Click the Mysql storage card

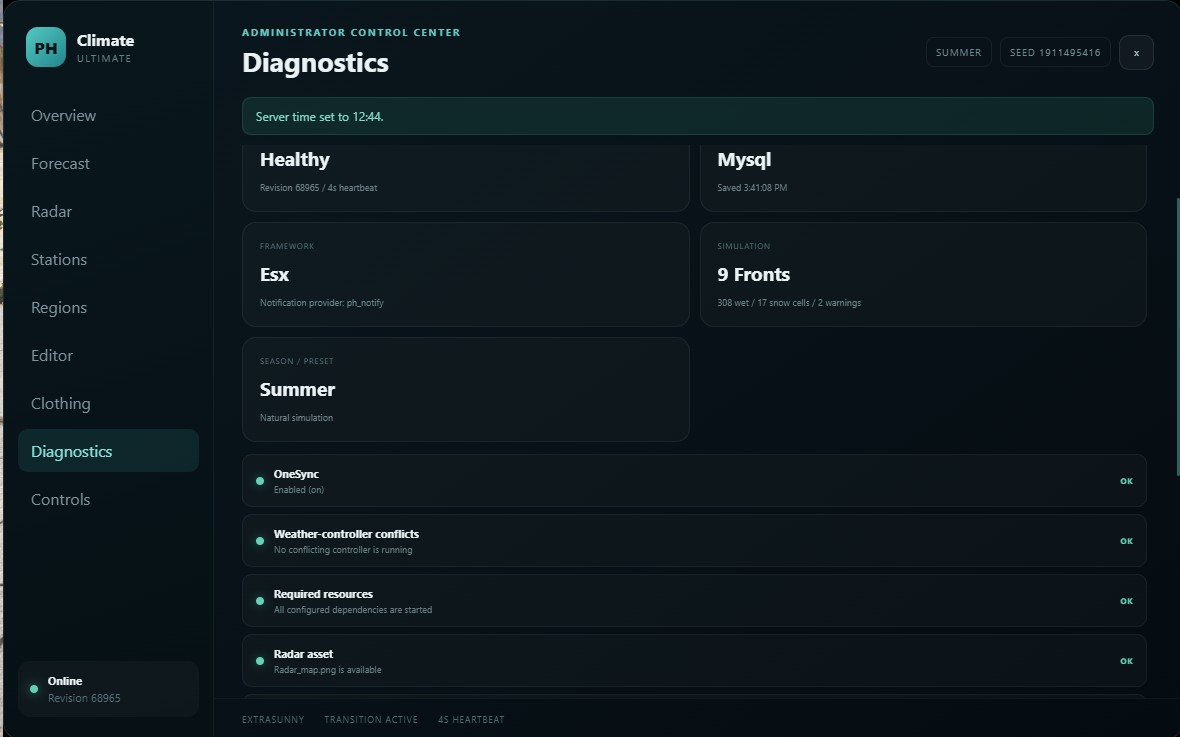[x=923, y=178]
